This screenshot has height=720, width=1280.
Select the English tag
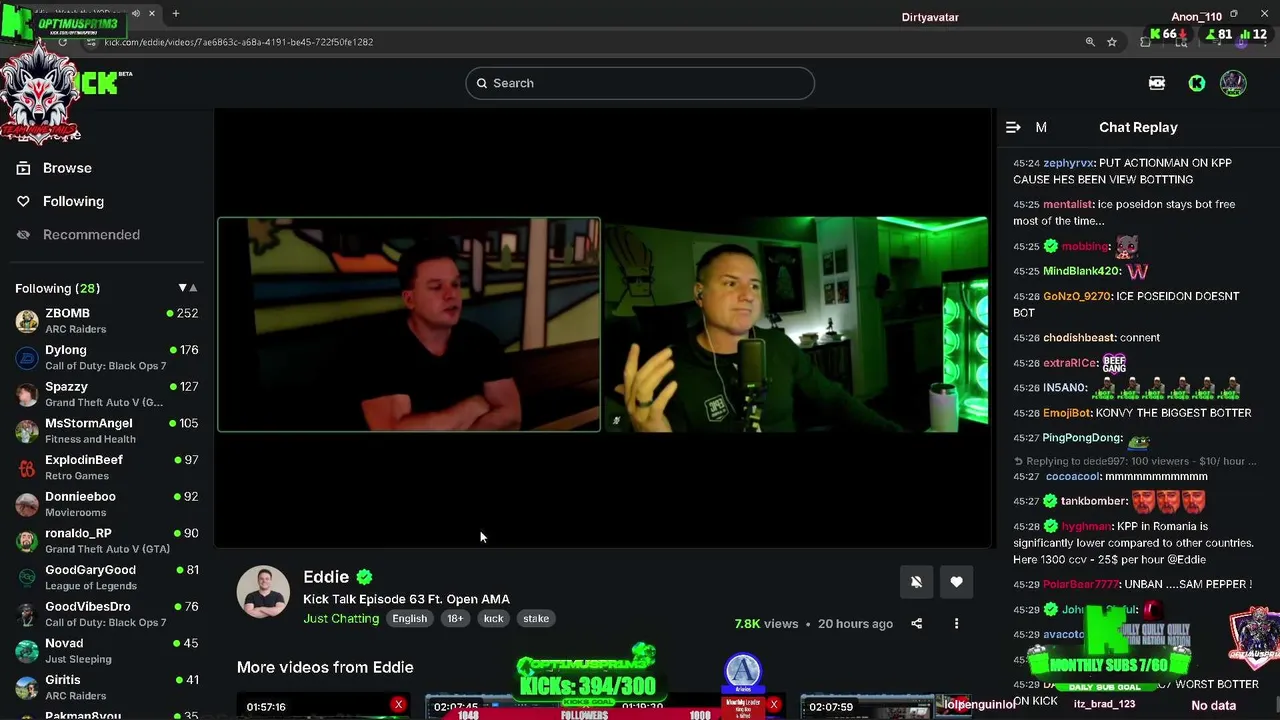click(409, 618)
